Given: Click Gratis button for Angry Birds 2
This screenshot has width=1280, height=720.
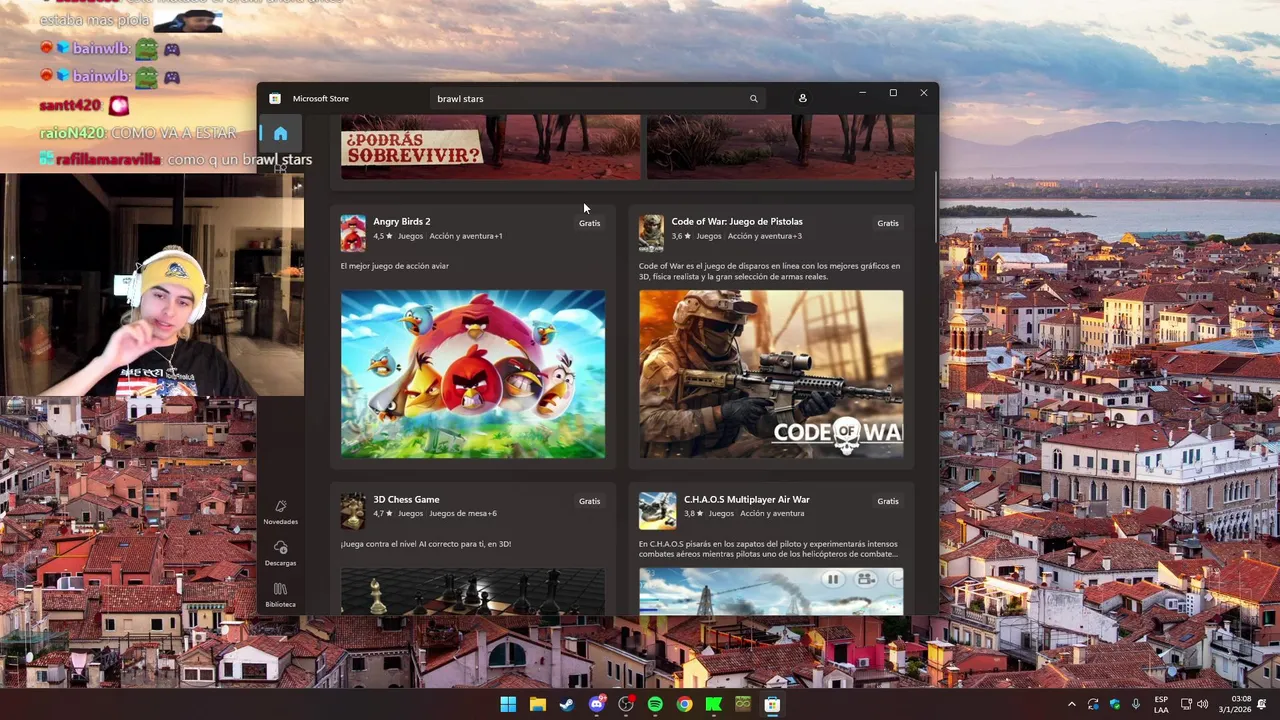Looking at the screenshot, I should coord(589,223).
